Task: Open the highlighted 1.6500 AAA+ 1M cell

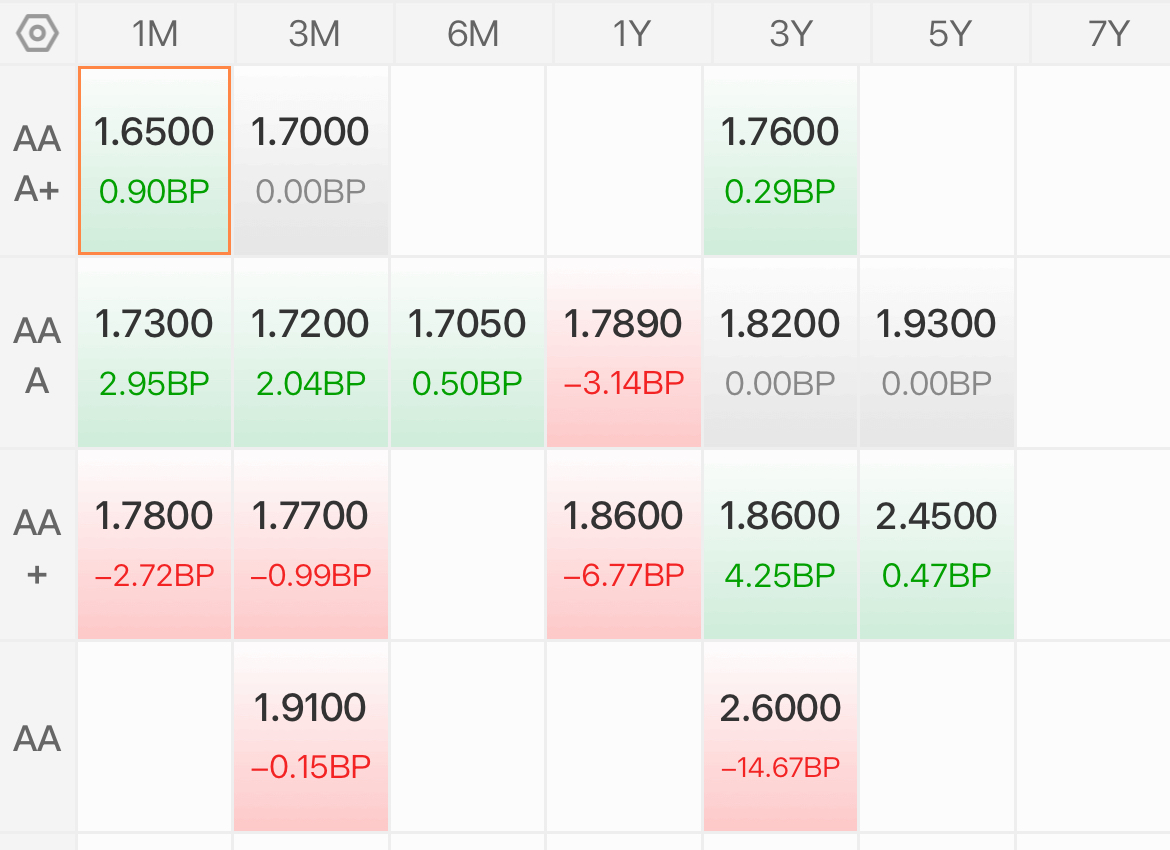Action: coord(154,160)
